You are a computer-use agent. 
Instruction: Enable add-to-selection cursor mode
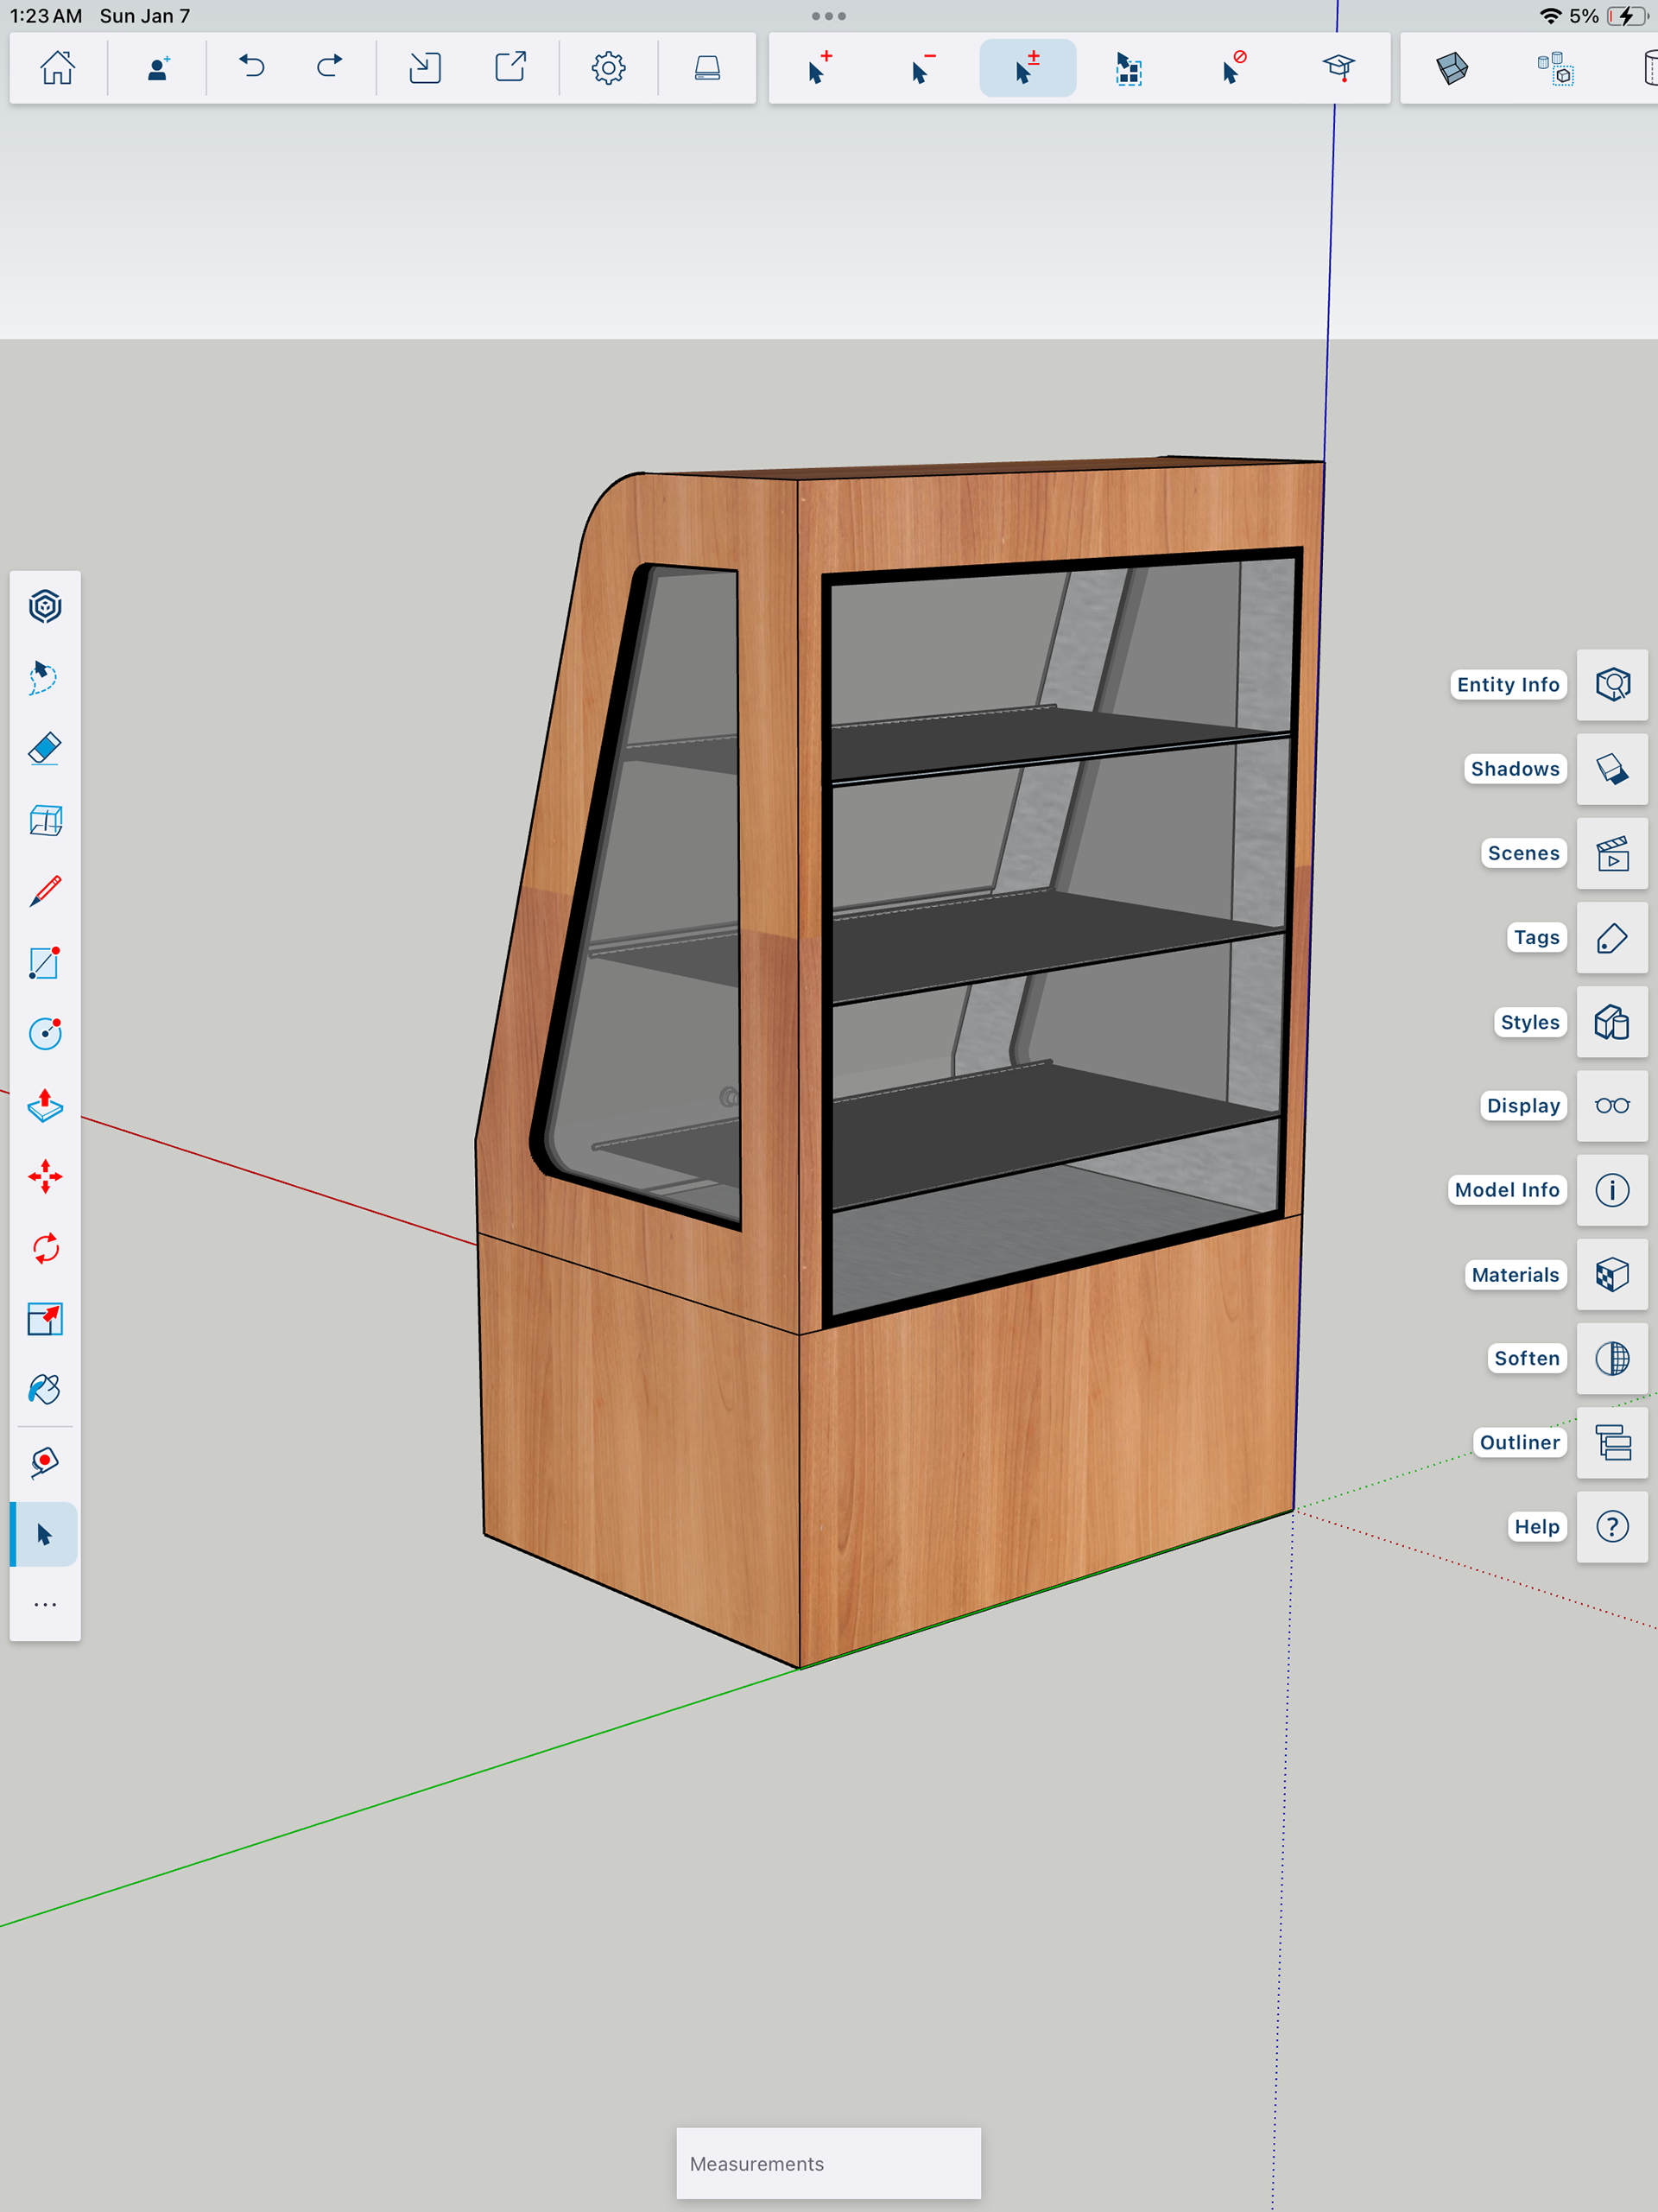pos(820,68)
